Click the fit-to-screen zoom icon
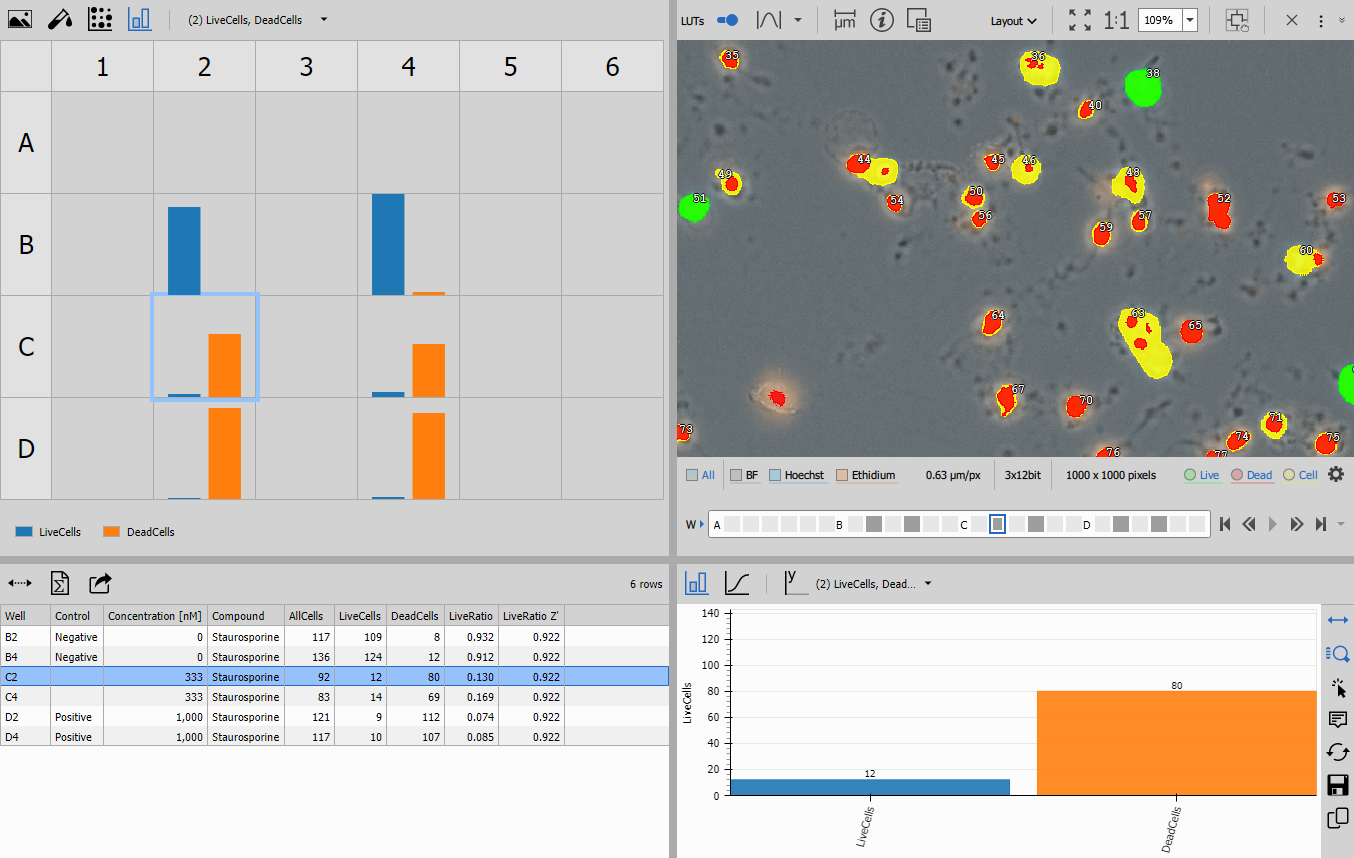The width and height of the screenshot is (1354, 858). coord(1080,20)
